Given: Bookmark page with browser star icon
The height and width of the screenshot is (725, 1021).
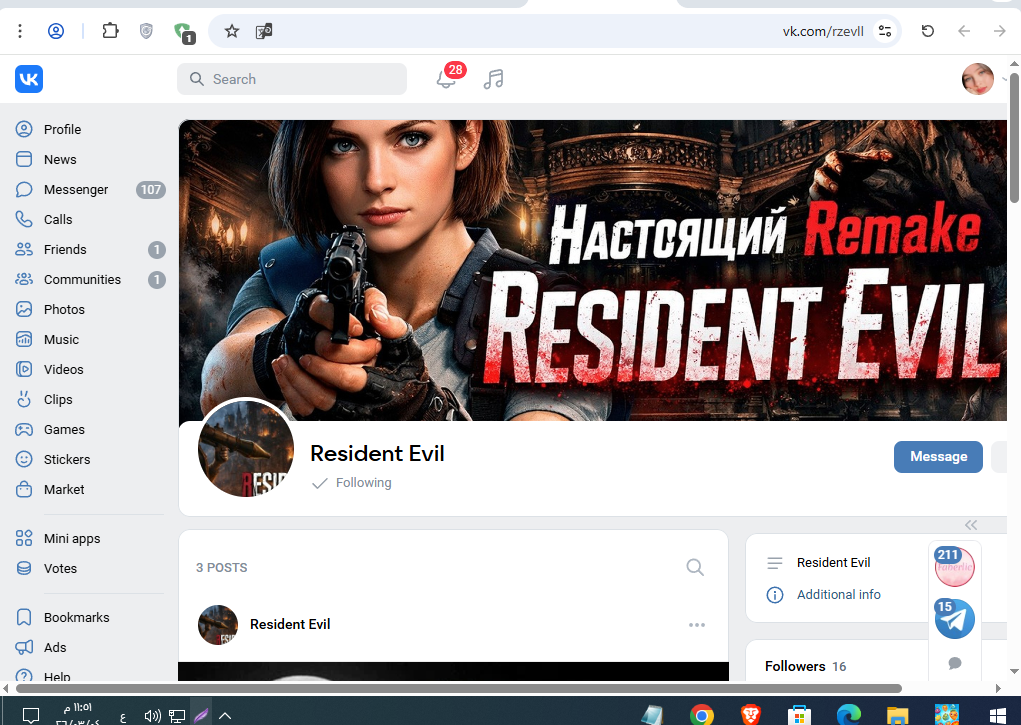Looking at the screenshot, I should coord(232,31).
